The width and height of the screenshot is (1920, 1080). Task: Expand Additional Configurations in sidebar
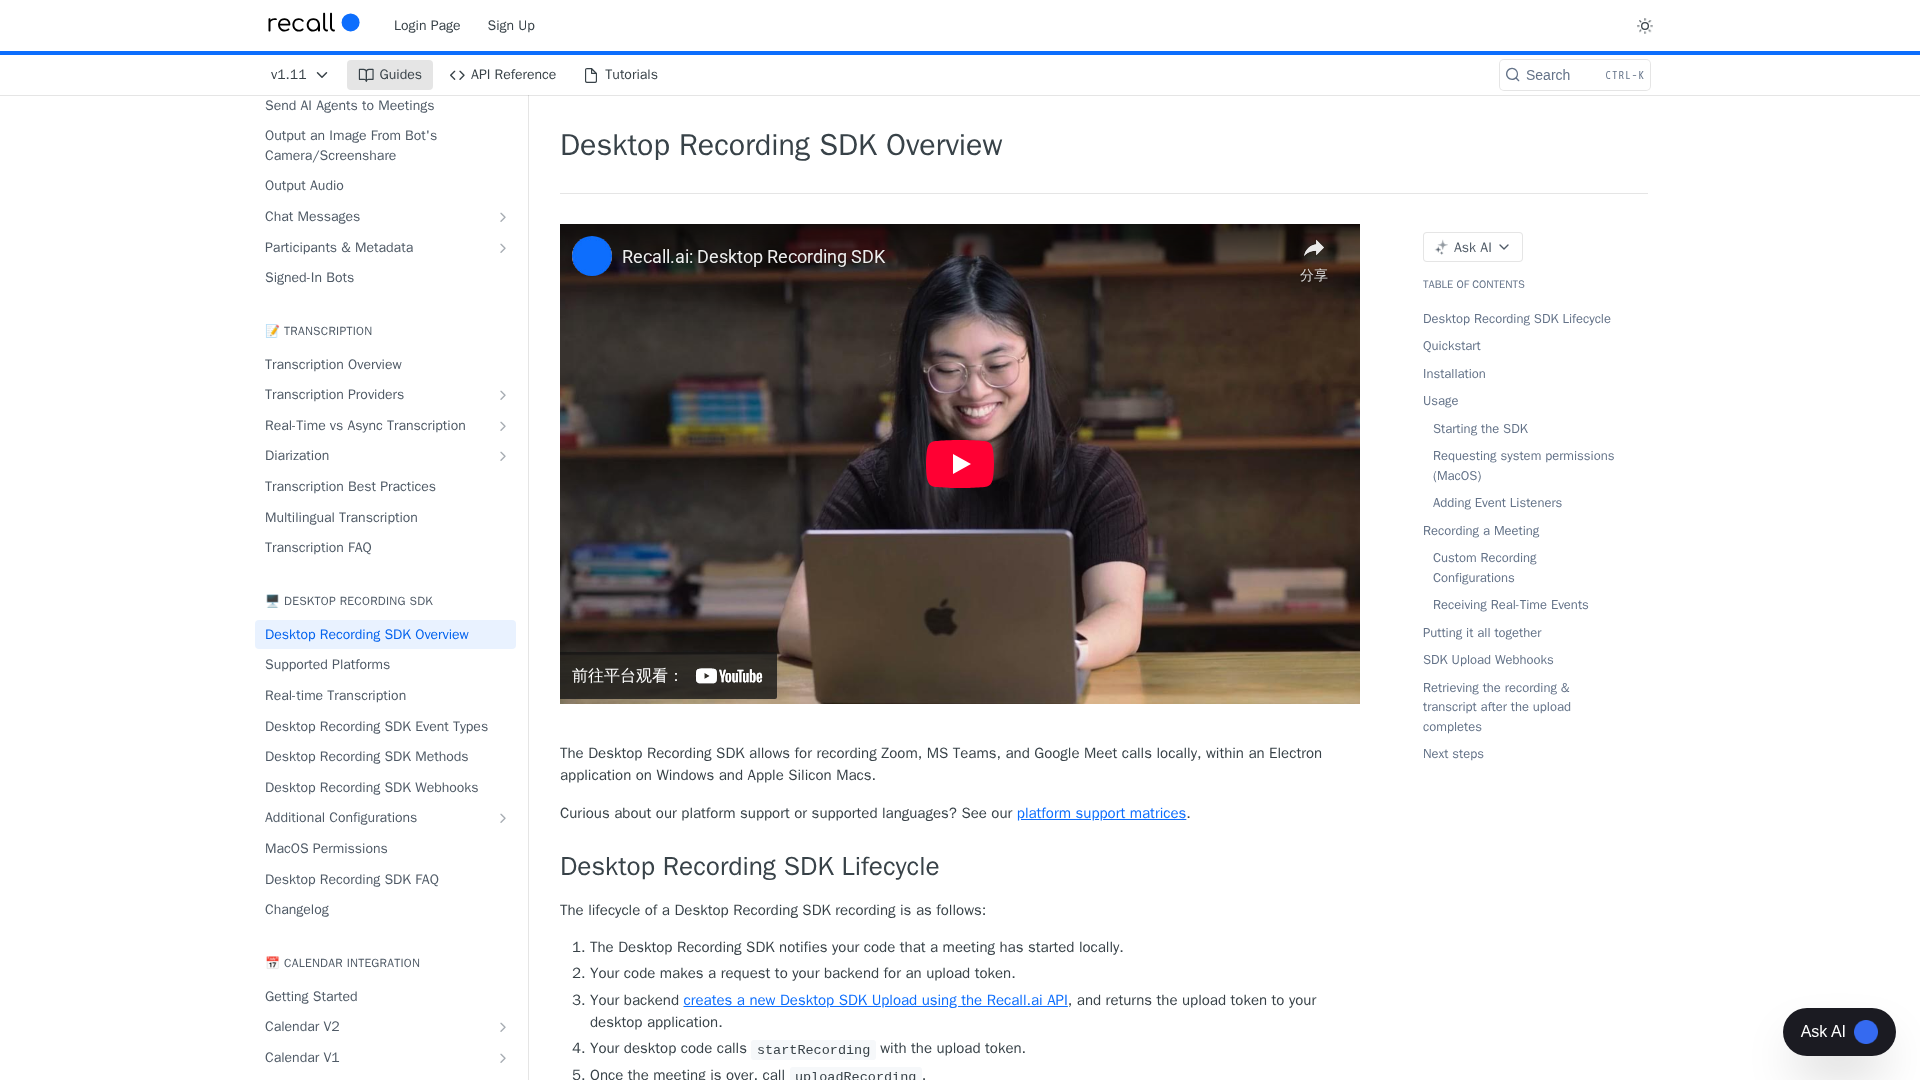pyautogui.click(x=503, y=818)
